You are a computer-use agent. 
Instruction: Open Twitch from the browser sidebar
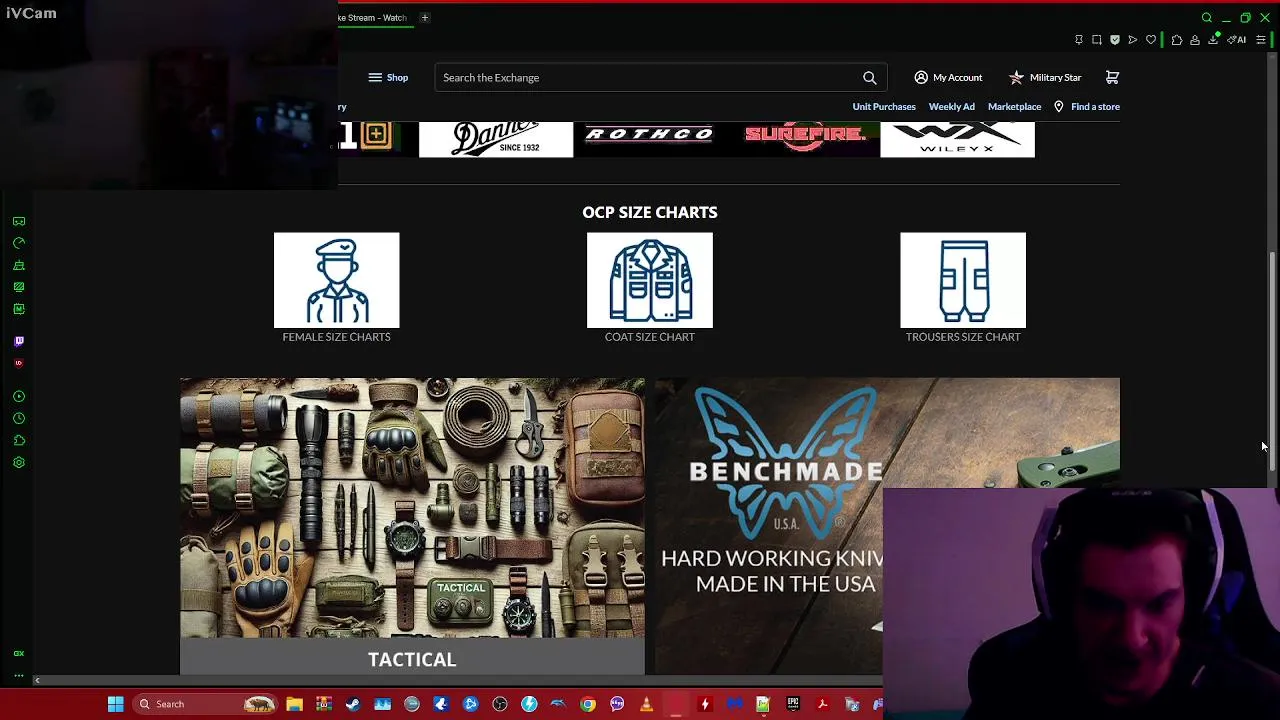(x=19, y=341)
